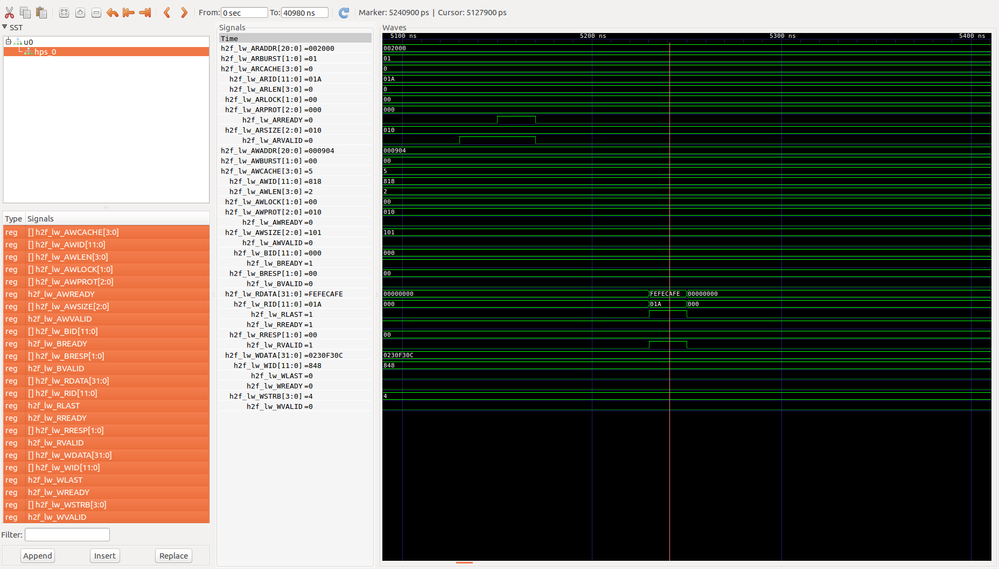
Task: Click the Zoom Out icon
Action: tap(96, 13)
